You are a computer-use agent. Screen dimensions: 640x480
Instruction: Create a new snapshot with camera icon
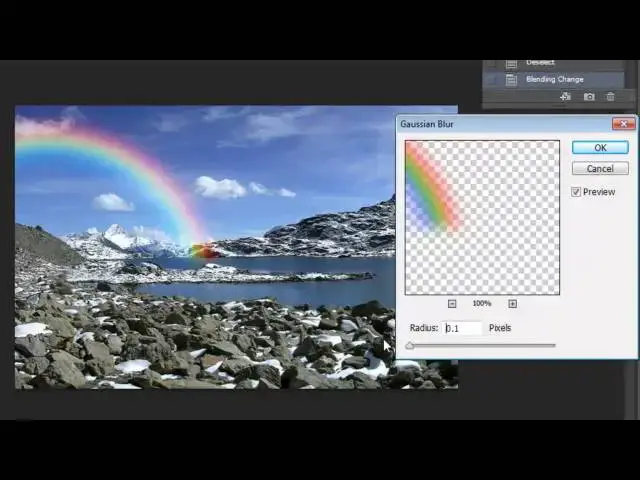589,97
